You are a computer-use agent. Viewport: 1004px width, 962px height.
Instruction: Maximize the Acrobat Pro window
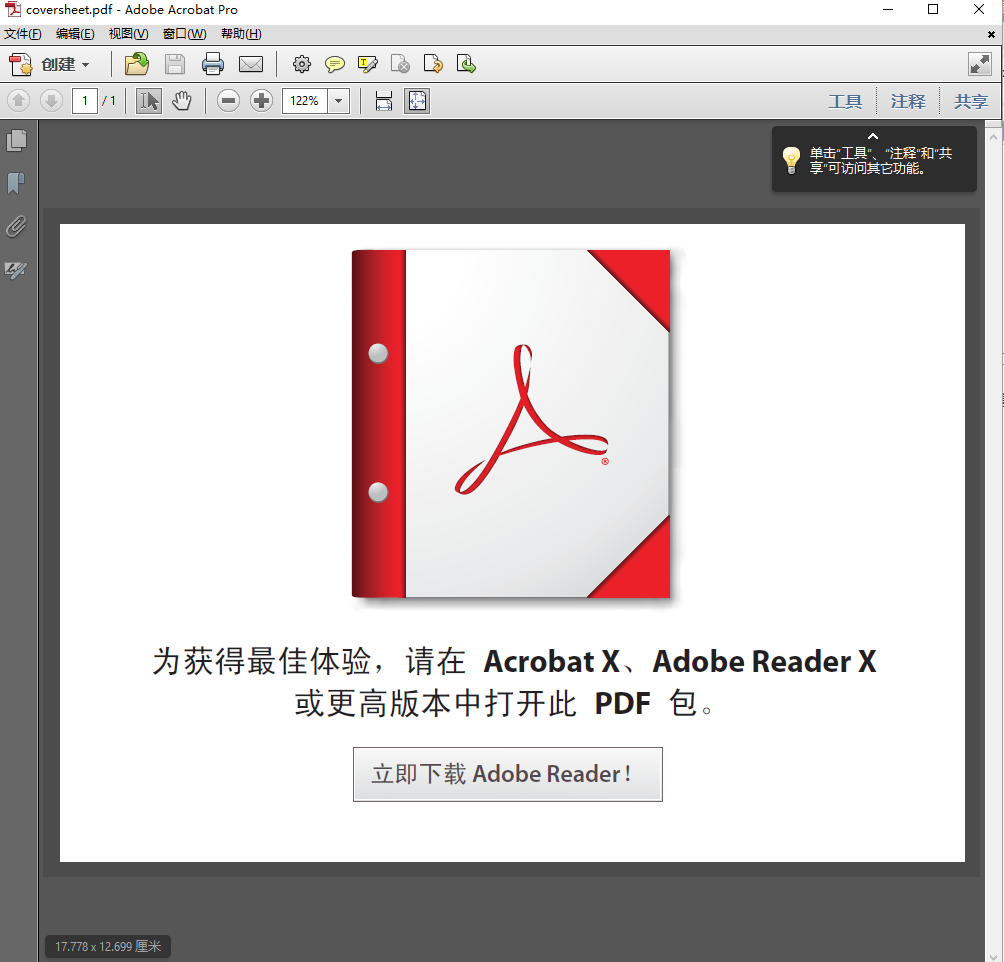coord(933,10)
